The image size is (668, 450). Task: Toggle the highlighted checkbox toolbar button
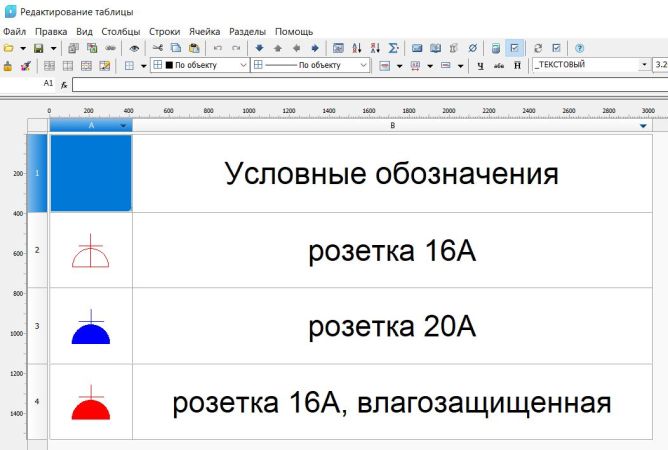click(514, 48)
